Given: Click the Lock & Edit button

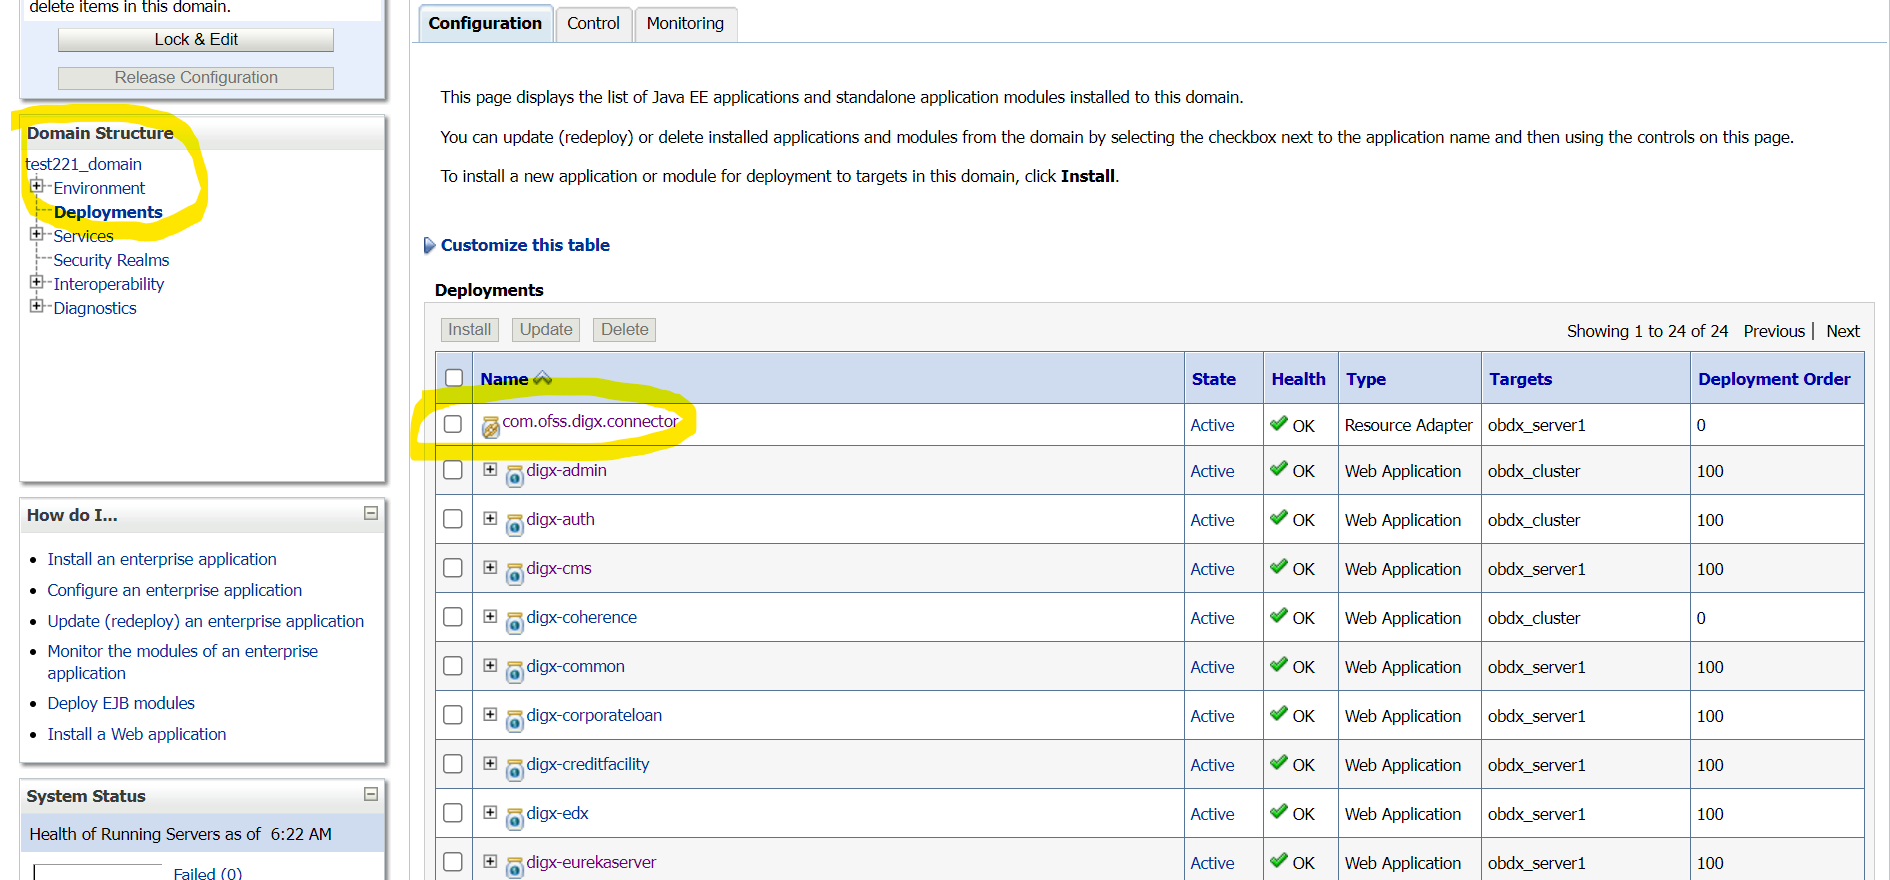Looking at the screenshot, I should 196,39.
